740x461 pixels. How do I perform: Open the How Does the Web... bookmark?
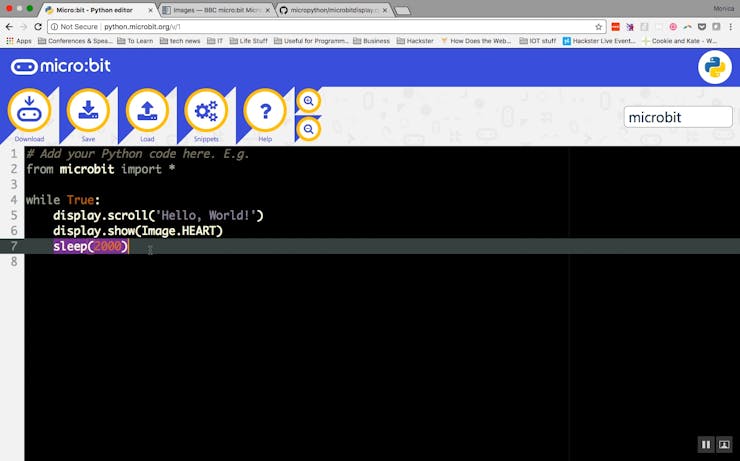(x=476, y=41)
